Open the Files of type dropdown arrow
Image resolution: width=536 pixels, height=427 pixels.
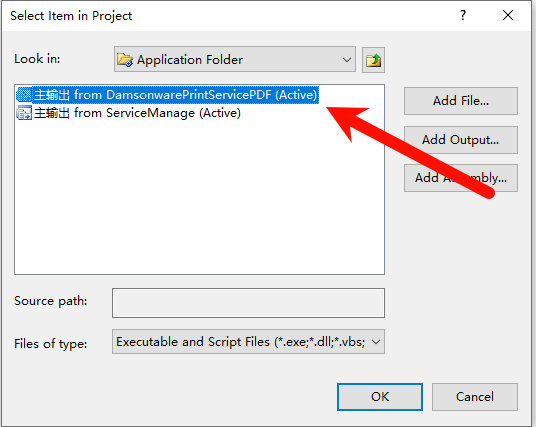tap(376, 342)
